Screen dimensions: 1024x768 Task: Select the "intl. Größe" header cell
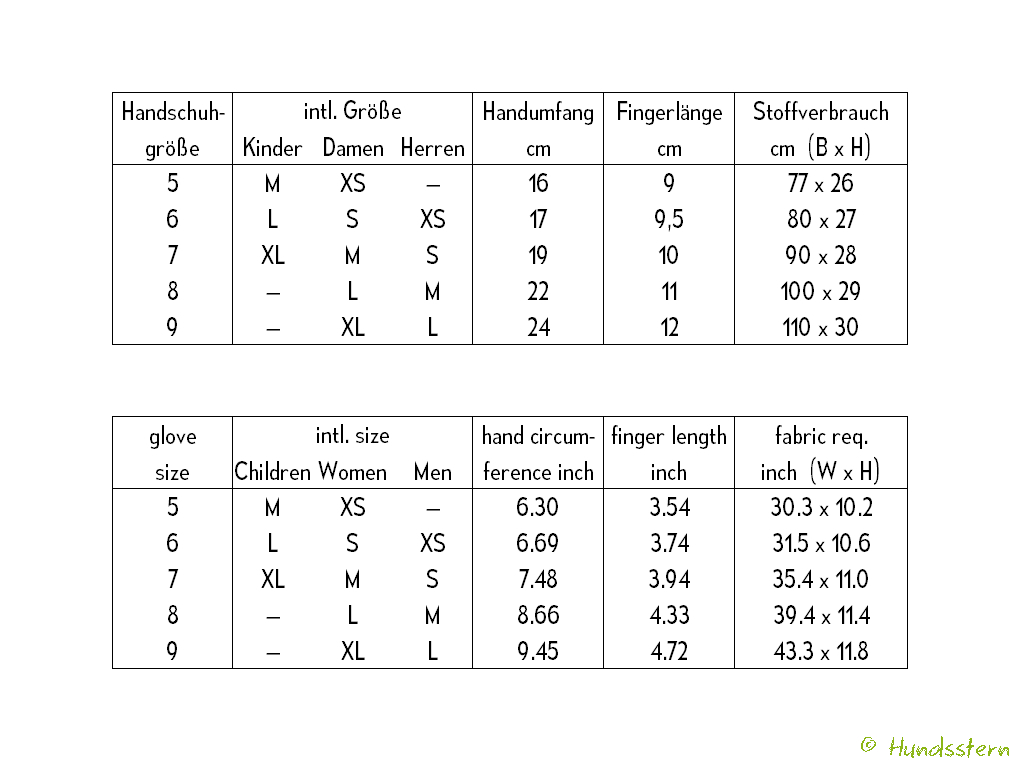point(352,111)
